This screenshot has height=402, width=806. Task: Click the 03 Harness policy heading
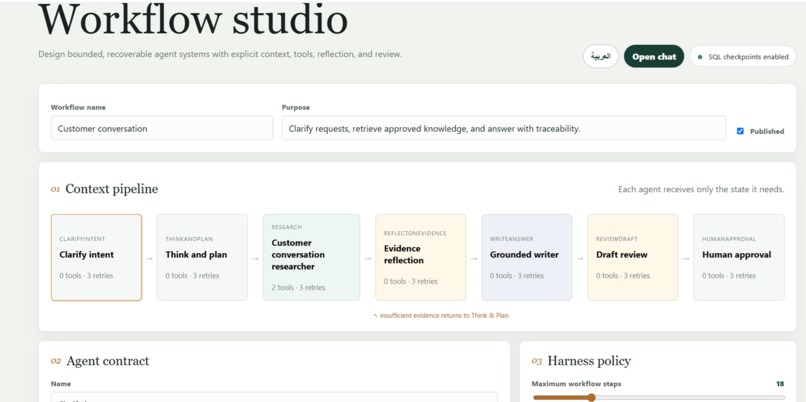click(x=581, y=361)
